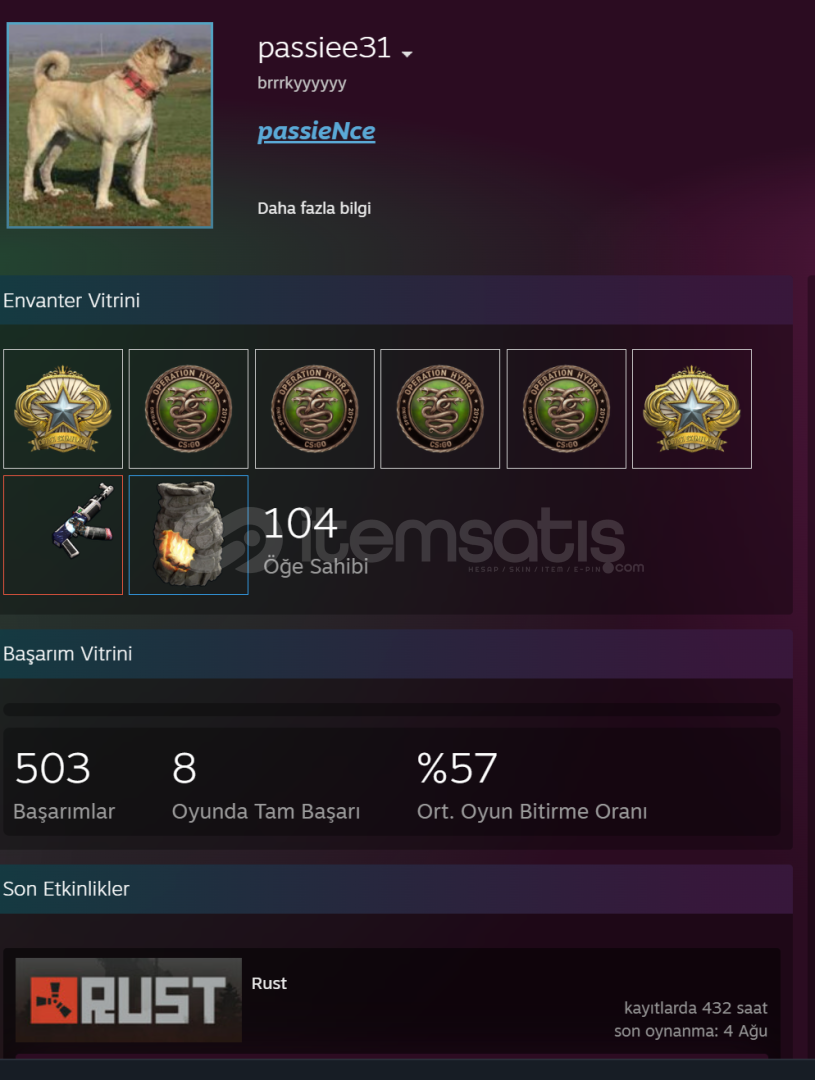
Task: Click the %57 Ort. Oyun Bitirme Oranı stat
Action: pyautogui.click(x=532, y=785)
